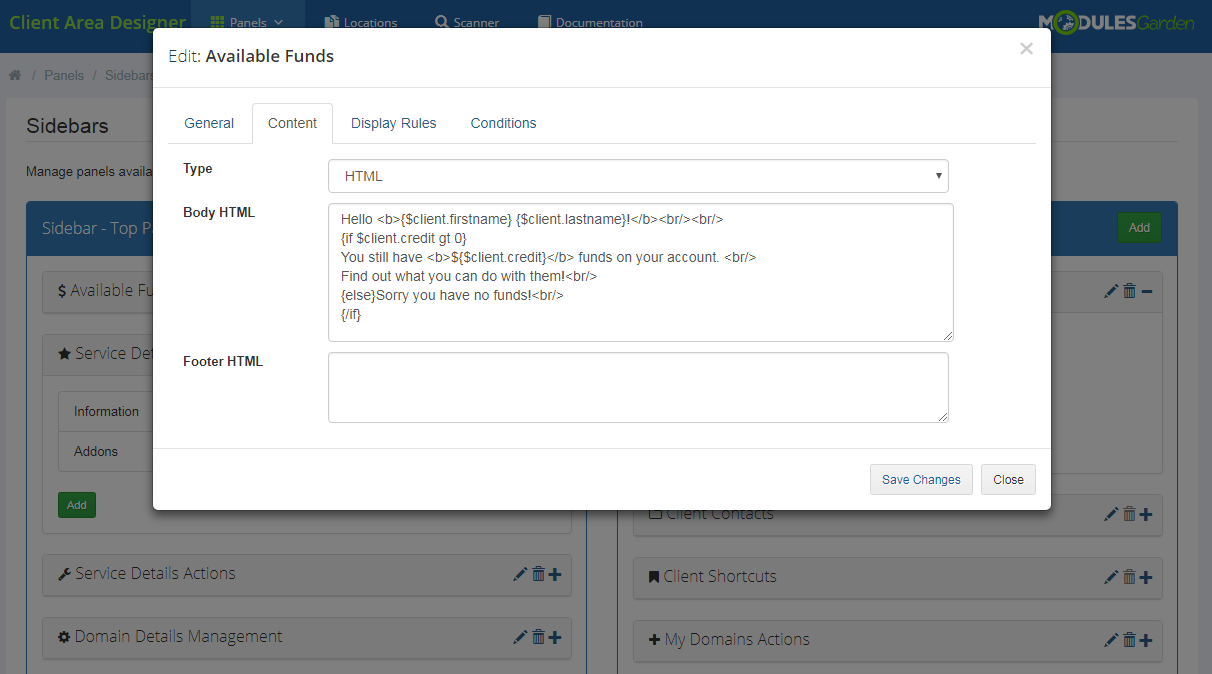This screenshot has height=674, width=1212.
Task: Open the Type dropdown set to HTML
Action: point(638,176)
